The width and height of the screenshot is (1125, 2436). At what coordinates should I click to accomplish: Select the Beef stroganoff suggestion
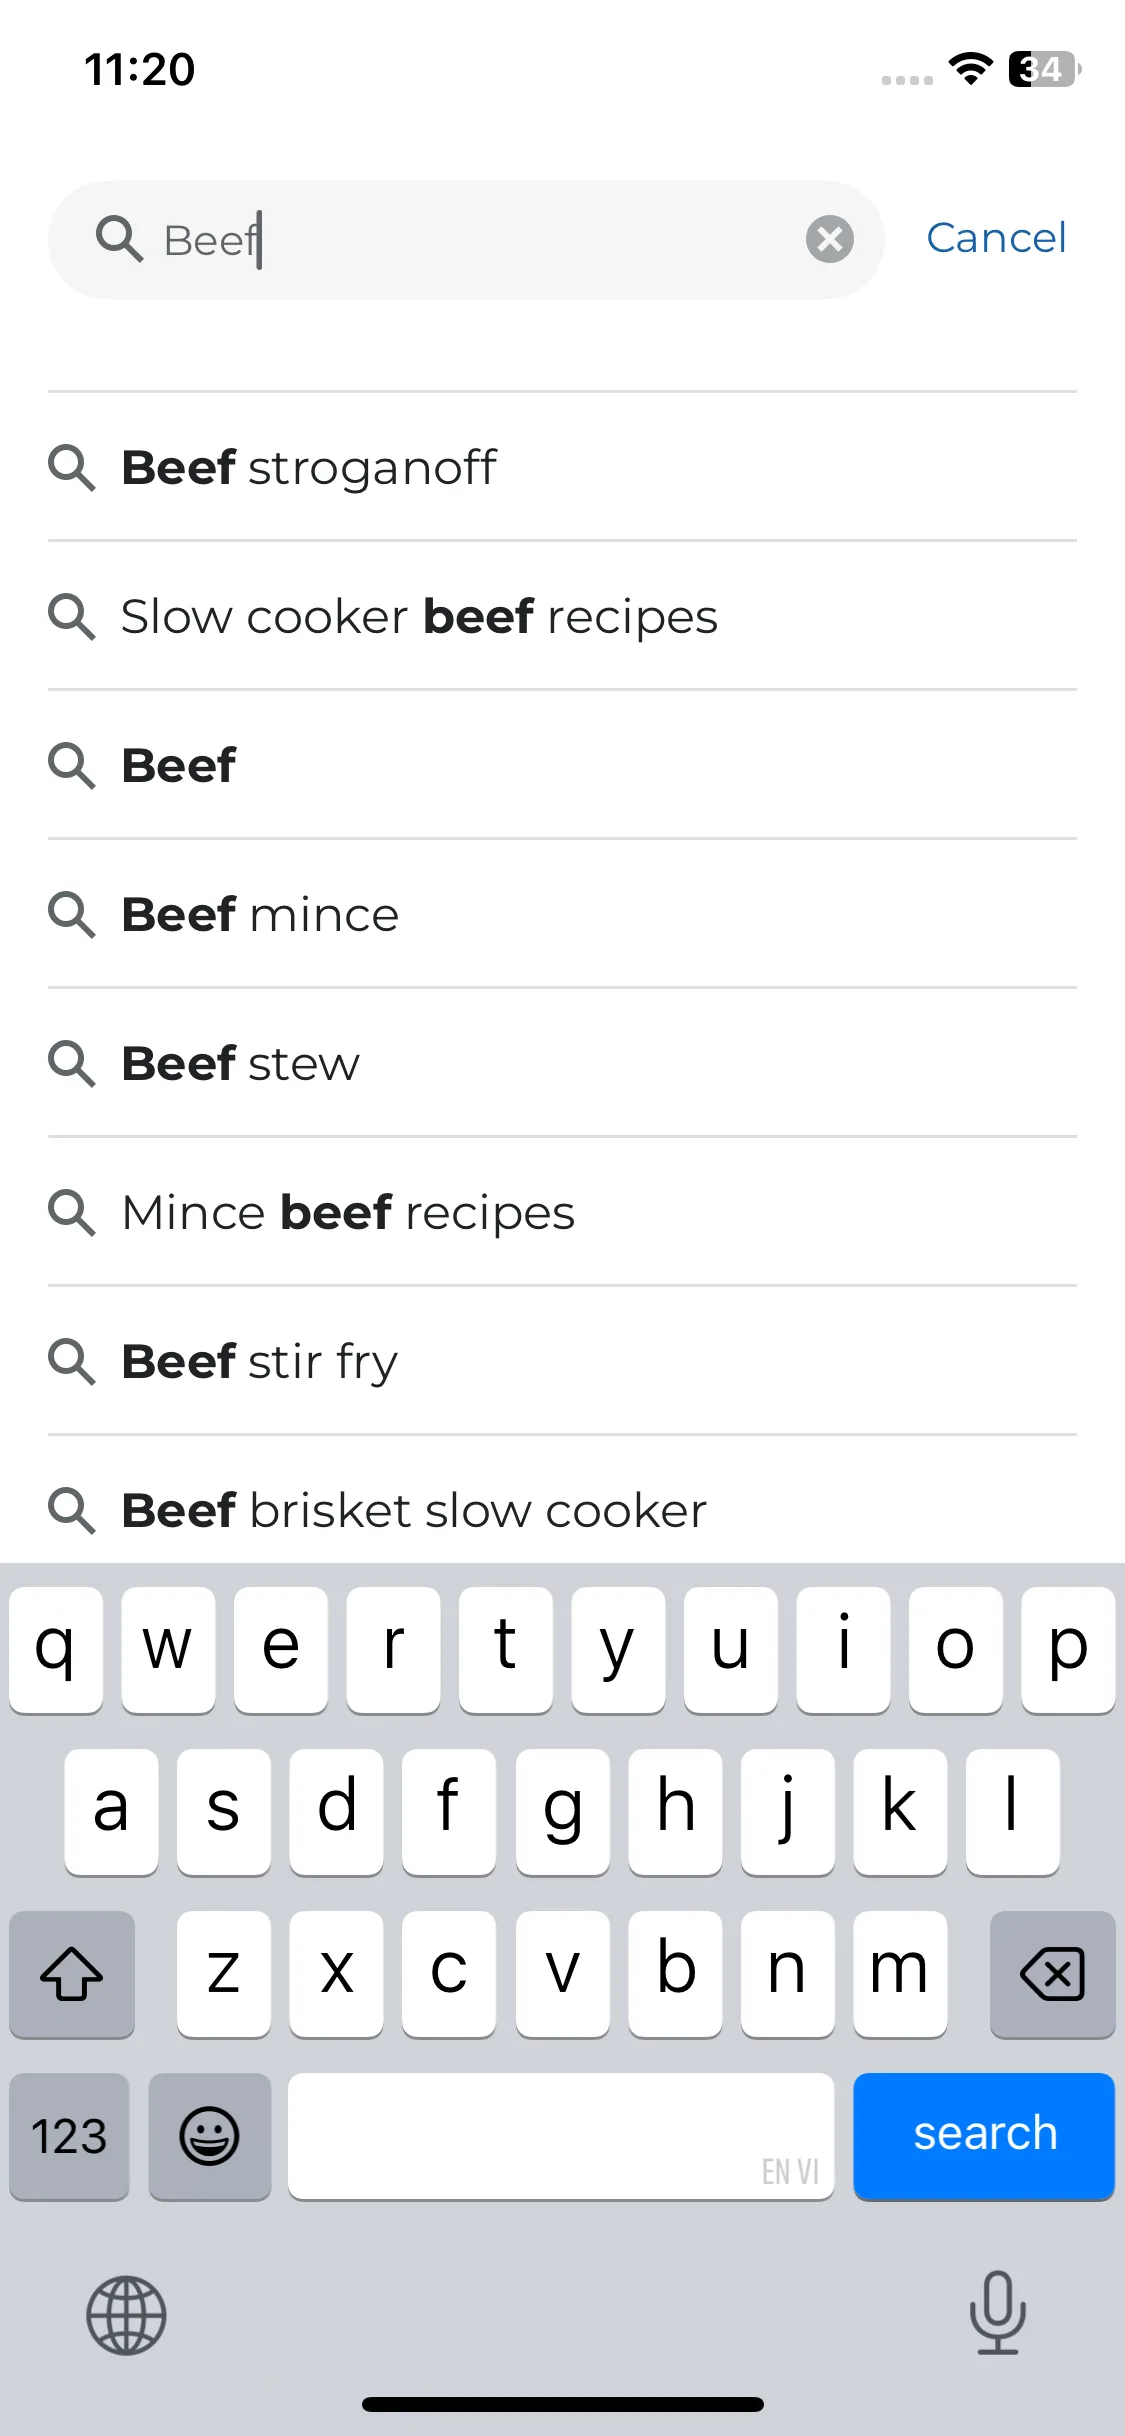point(562,467)
